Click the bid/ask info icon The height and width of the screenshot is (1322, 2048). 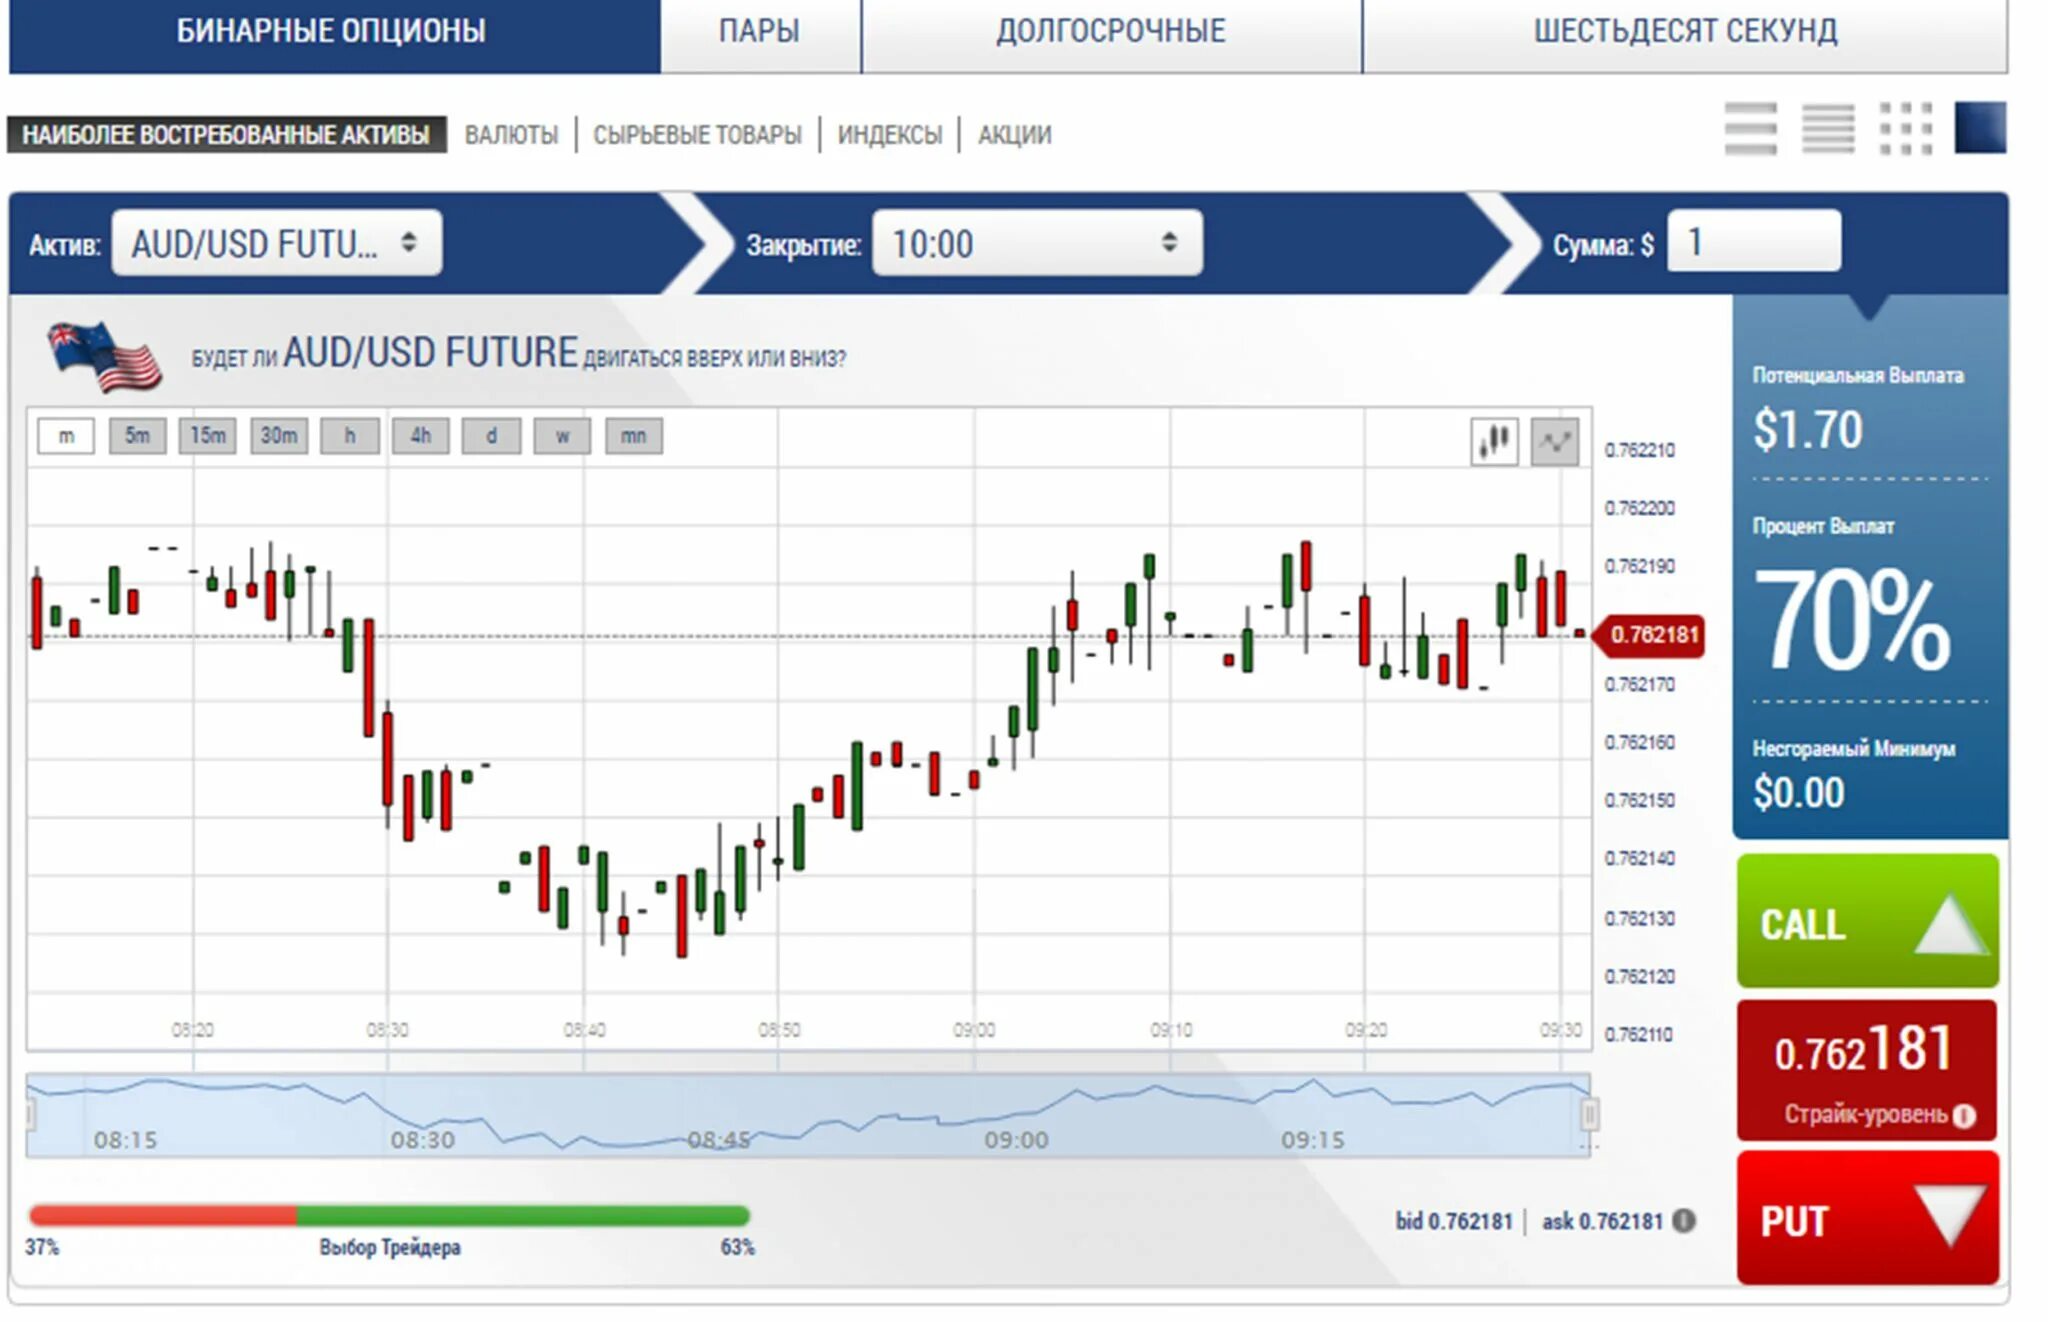[1684, 1220]
